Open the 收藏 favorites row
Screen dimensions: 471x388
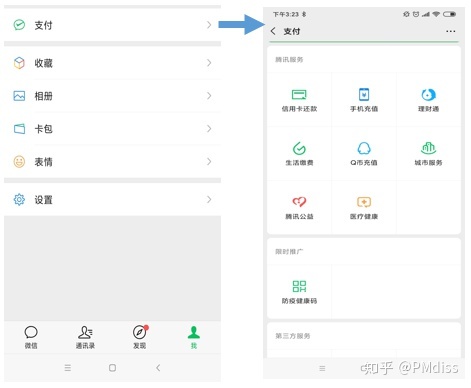coord(112,63)
